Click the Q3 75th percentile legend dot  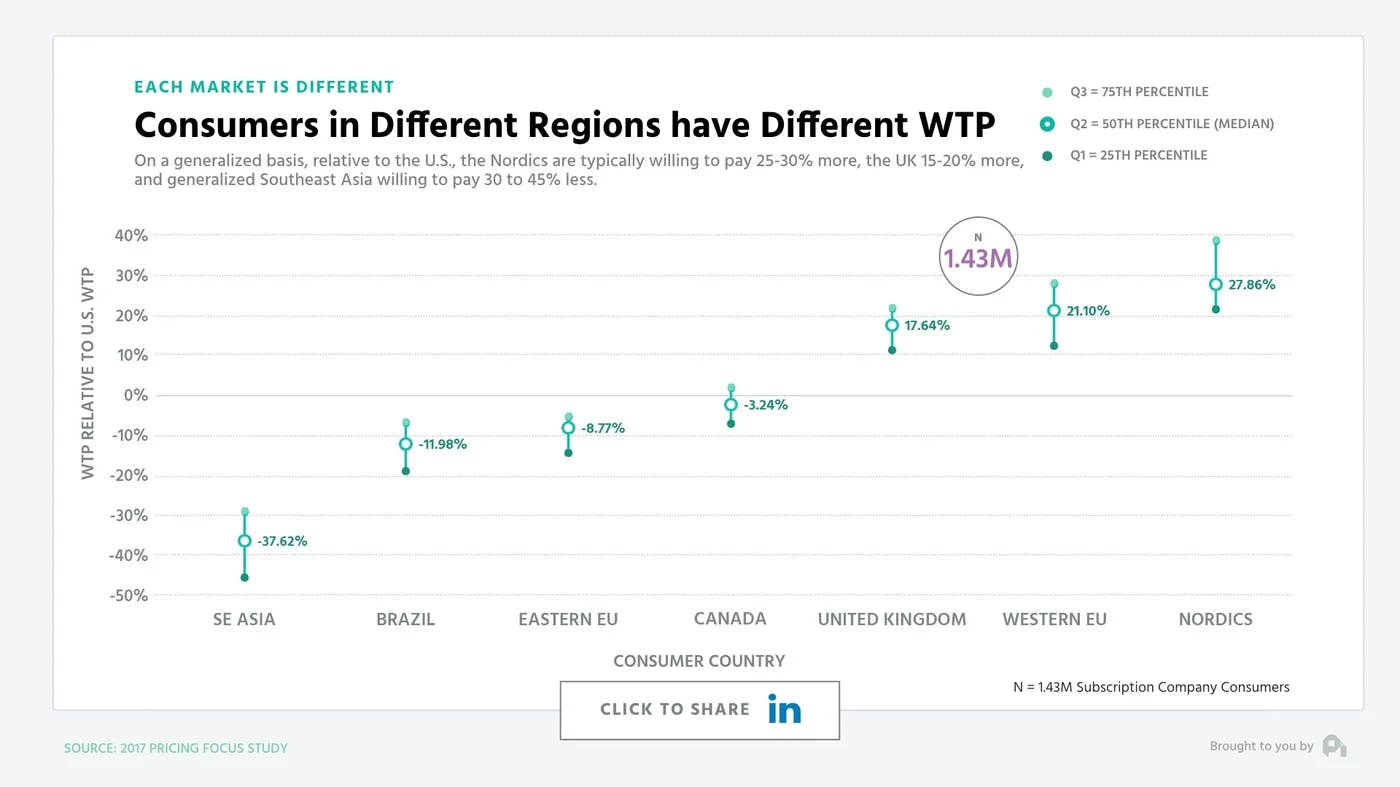1047,92
